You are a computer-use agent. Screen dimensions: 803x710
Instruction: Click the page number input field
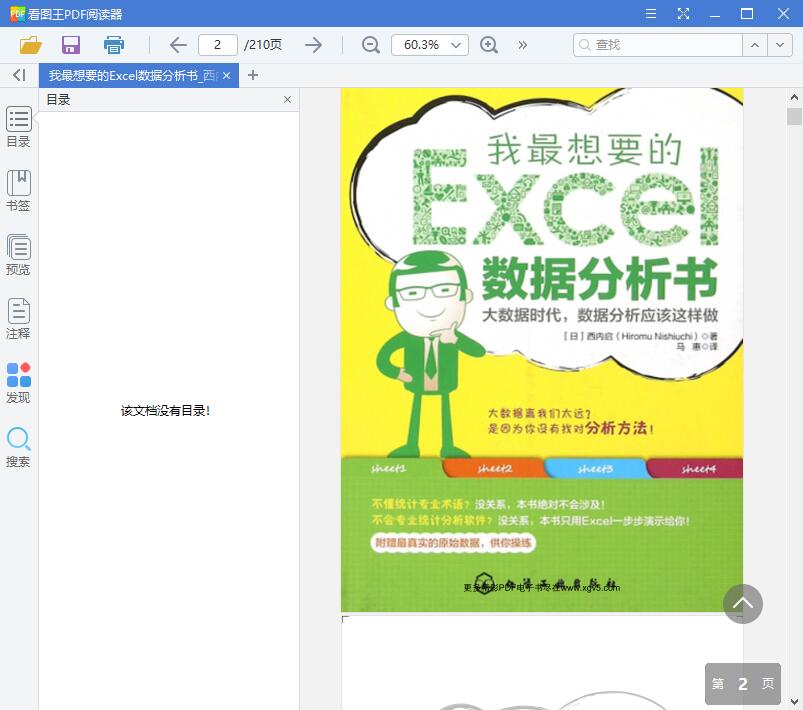pyautogui.click(x=218, y=45)
